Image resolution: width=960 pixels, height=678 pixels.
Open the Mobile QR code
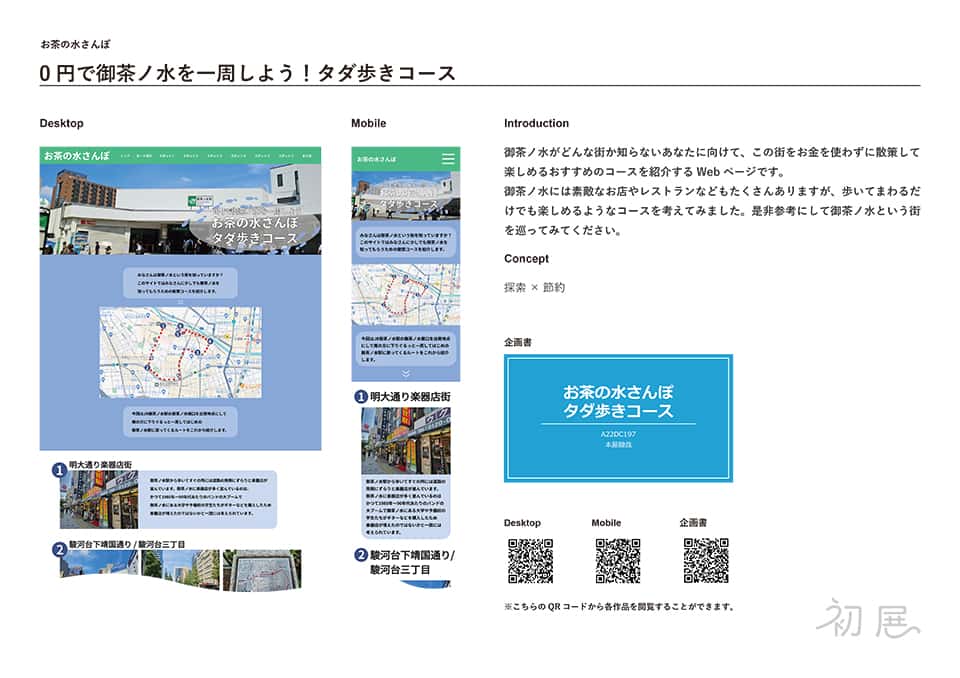tap(618, 560)
